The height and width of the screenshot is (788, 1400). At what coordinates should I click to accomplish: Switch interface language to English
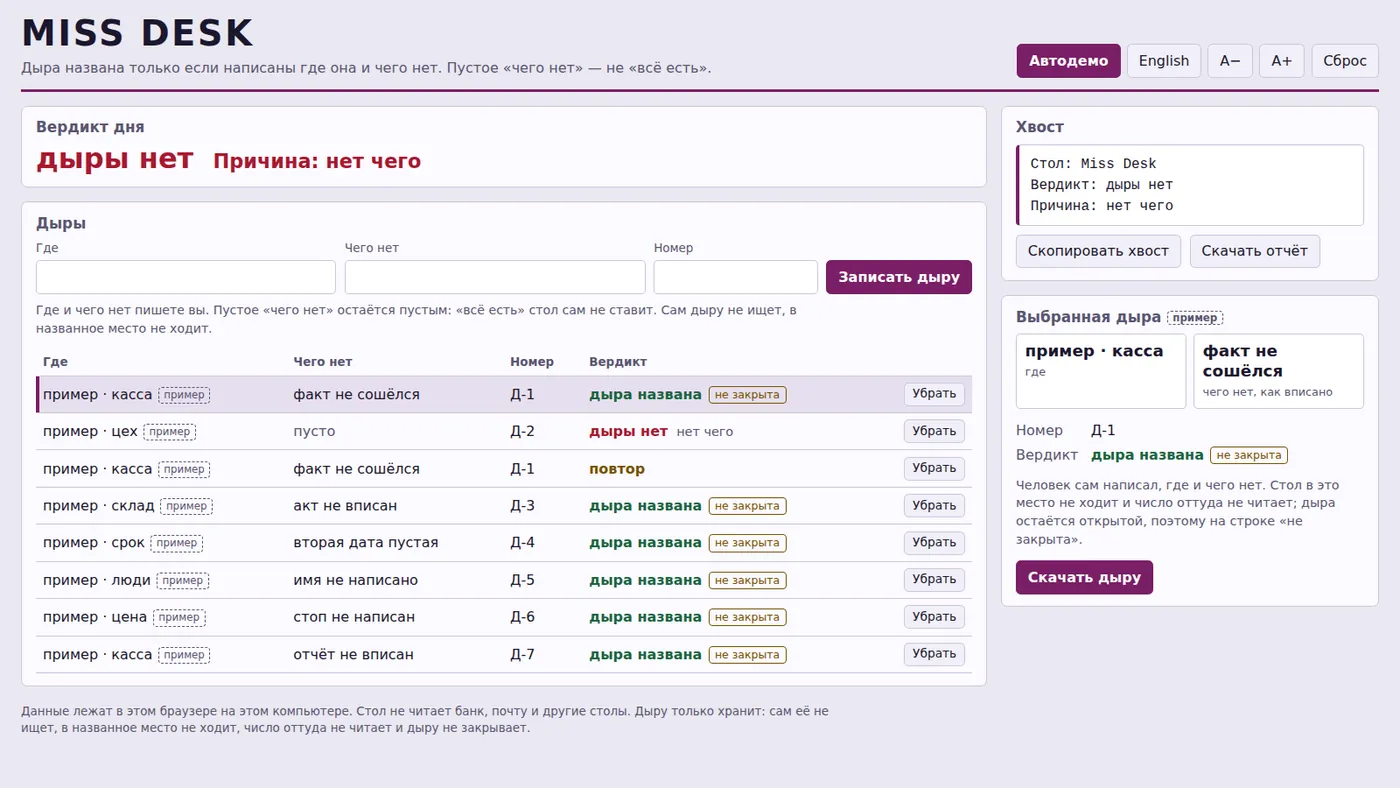(1164, 61)
